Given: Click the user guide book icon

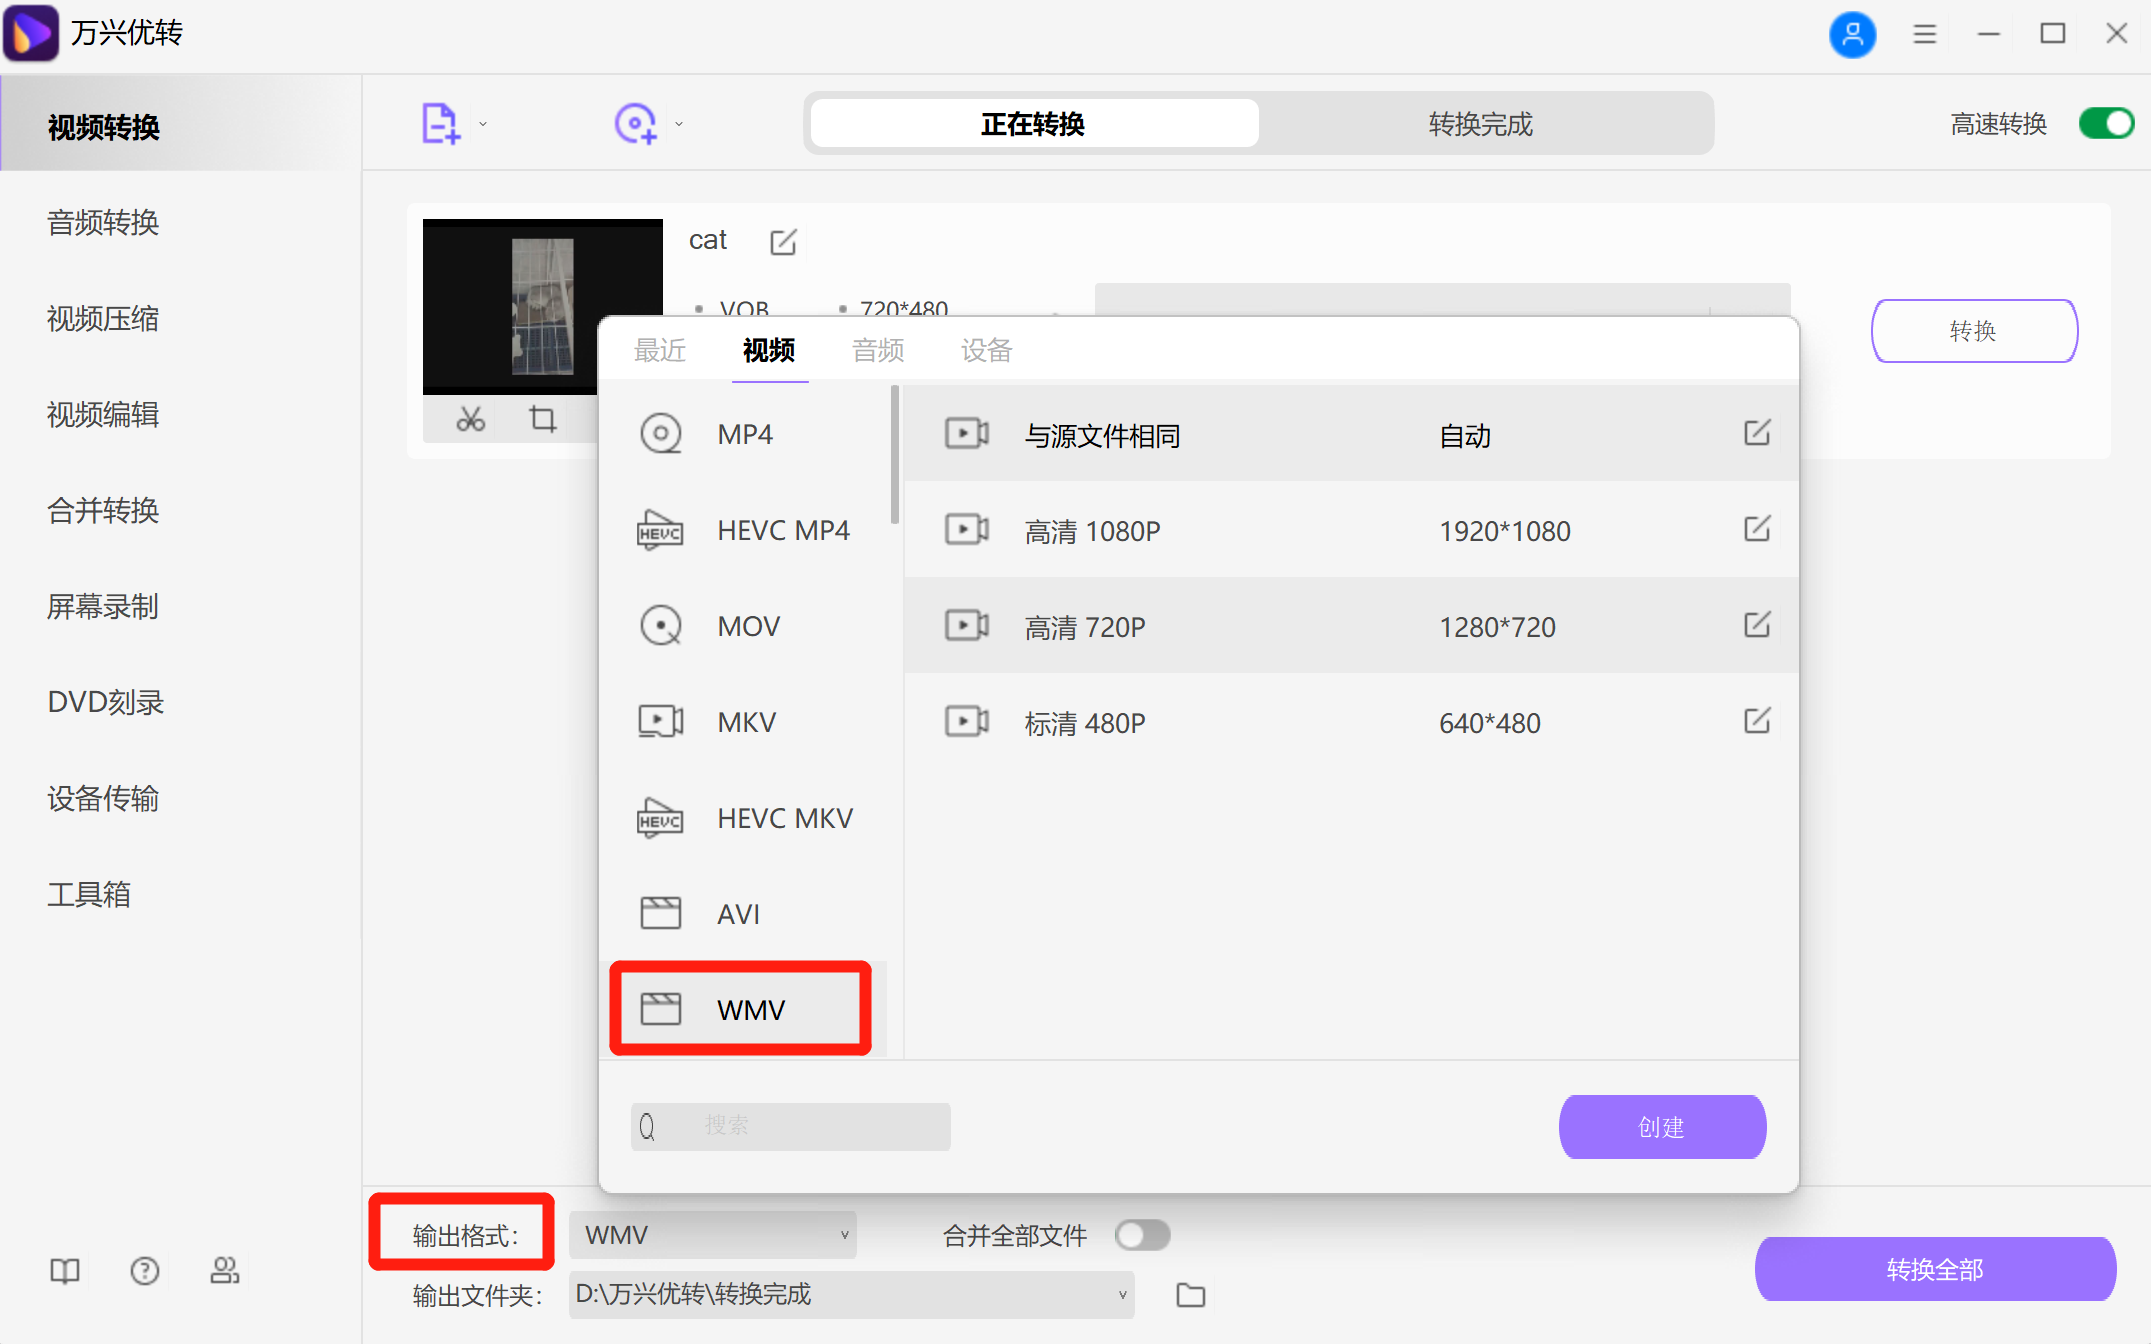Looking at the screenshot, I should click(64, 1270).
